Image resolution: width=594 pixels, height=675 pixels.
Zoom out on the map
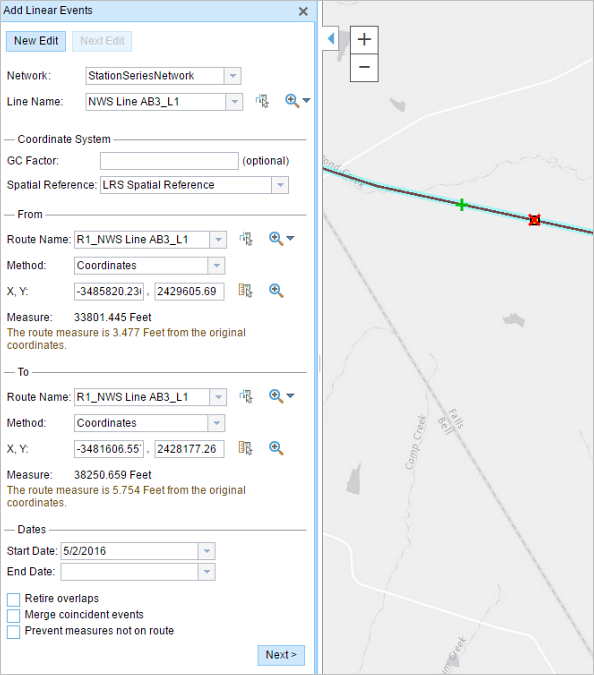364,68
